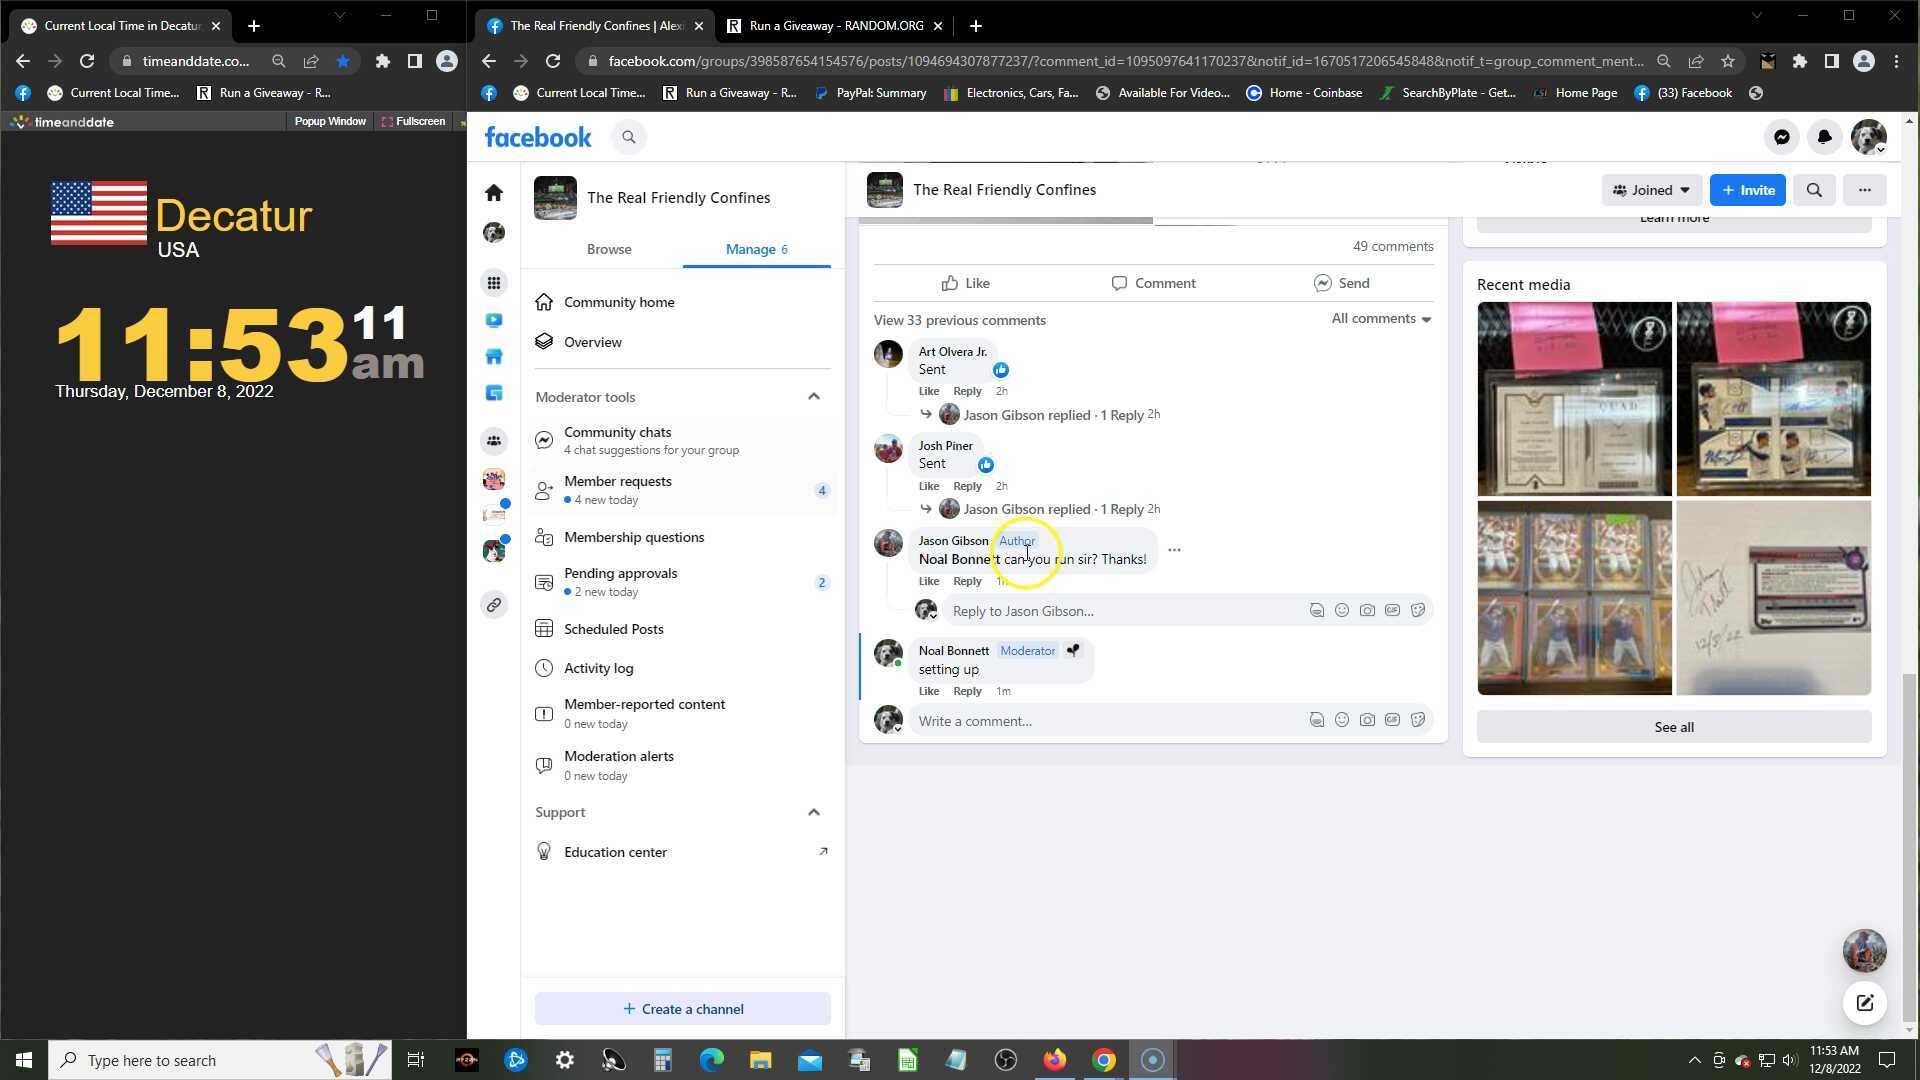The width and height of the screenshot is (1920, 1080).
Task: Switch to Run a Giveaway RANDOM.ORG tab
Action: pyautogui.click(x=835, y=26)
